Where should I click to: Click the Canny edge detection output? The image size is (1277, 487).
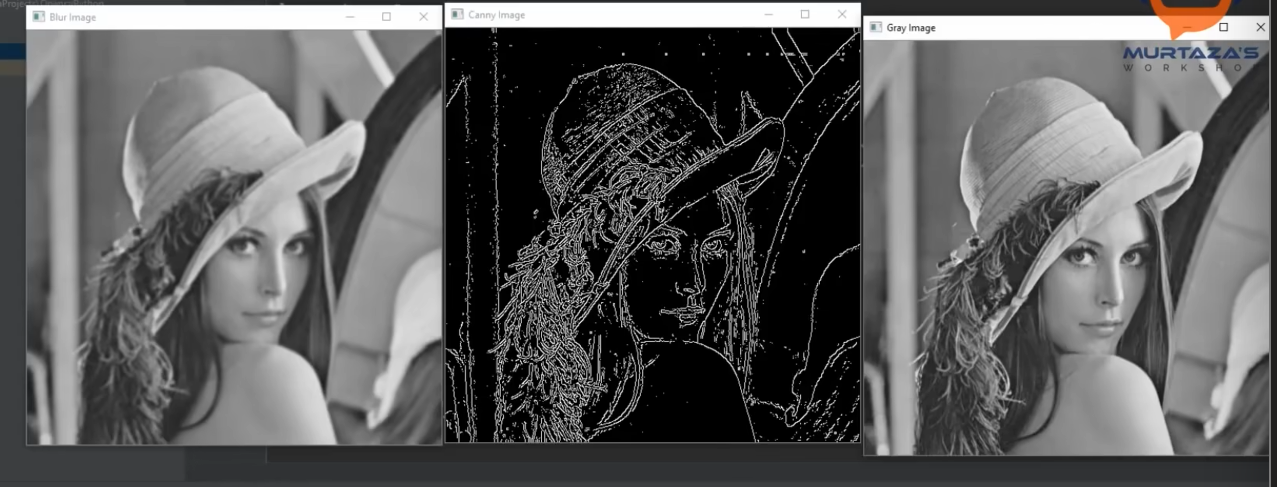(652, 235)
